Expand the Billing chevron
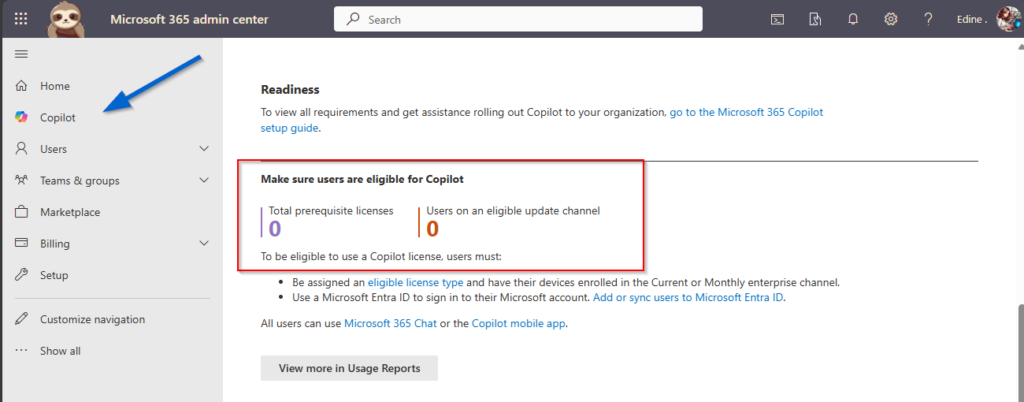Viewport: 1024px width, 402px height. (x=204, y=243)
